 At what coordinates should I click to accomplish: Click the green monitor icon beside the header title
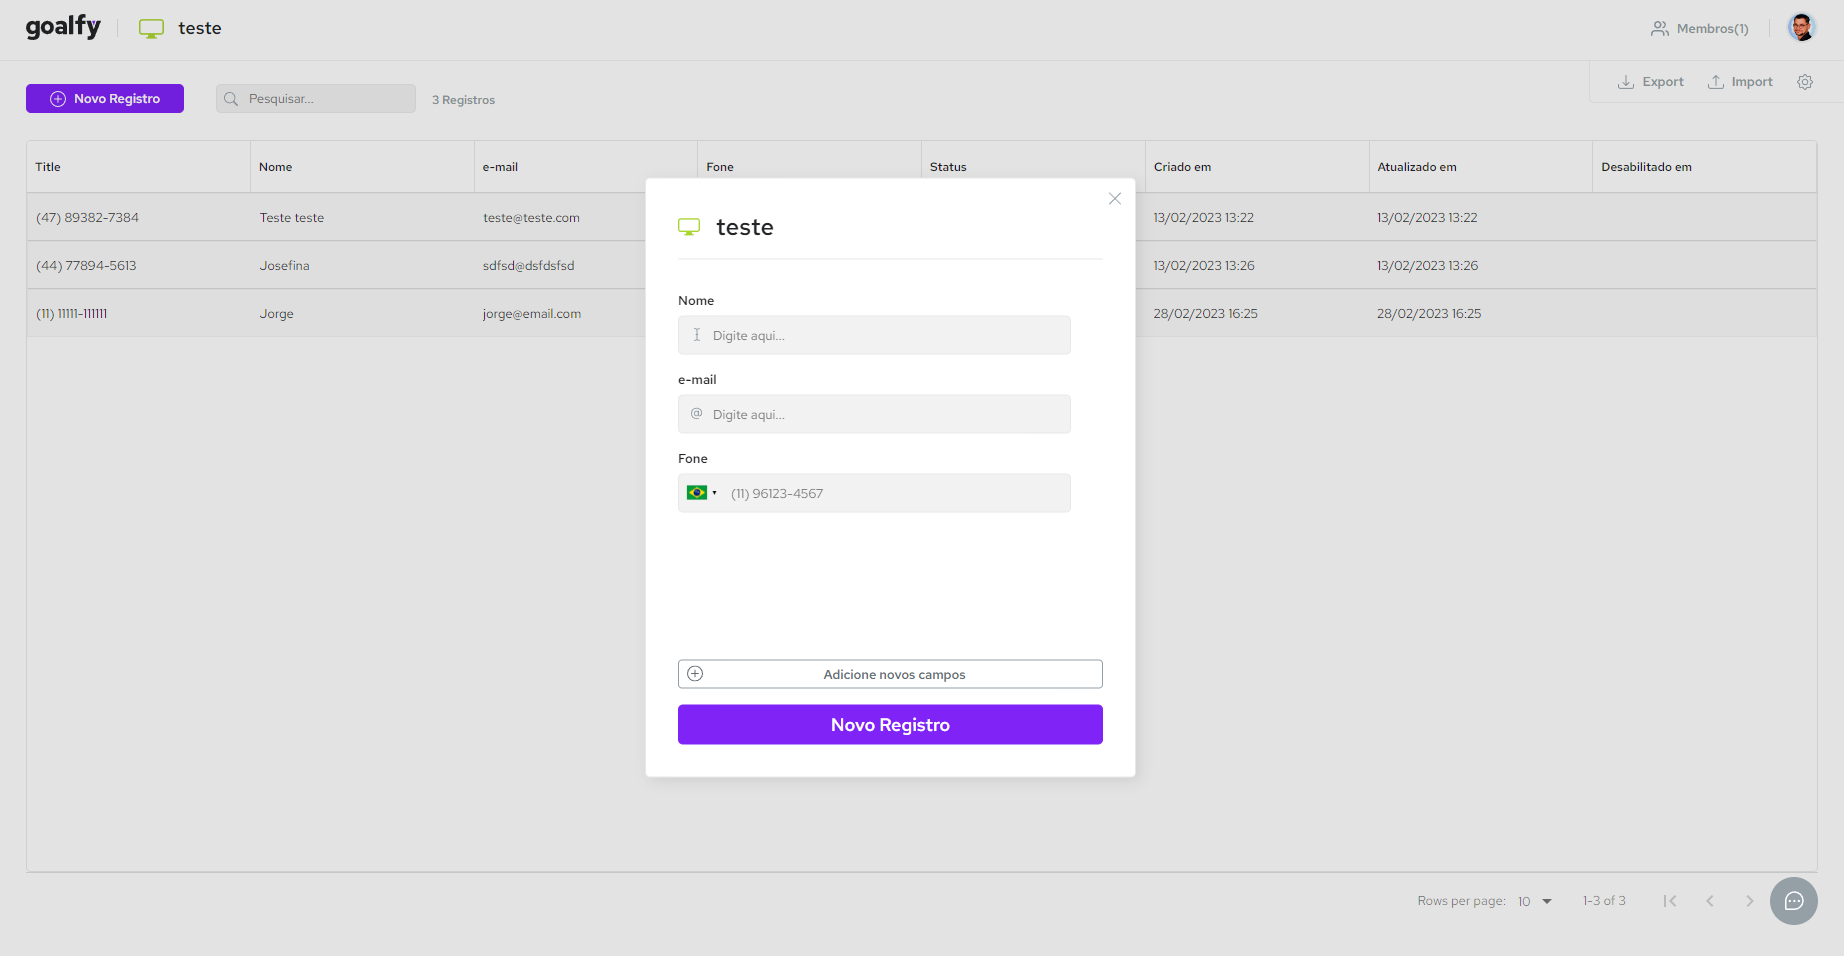point(151,29)
